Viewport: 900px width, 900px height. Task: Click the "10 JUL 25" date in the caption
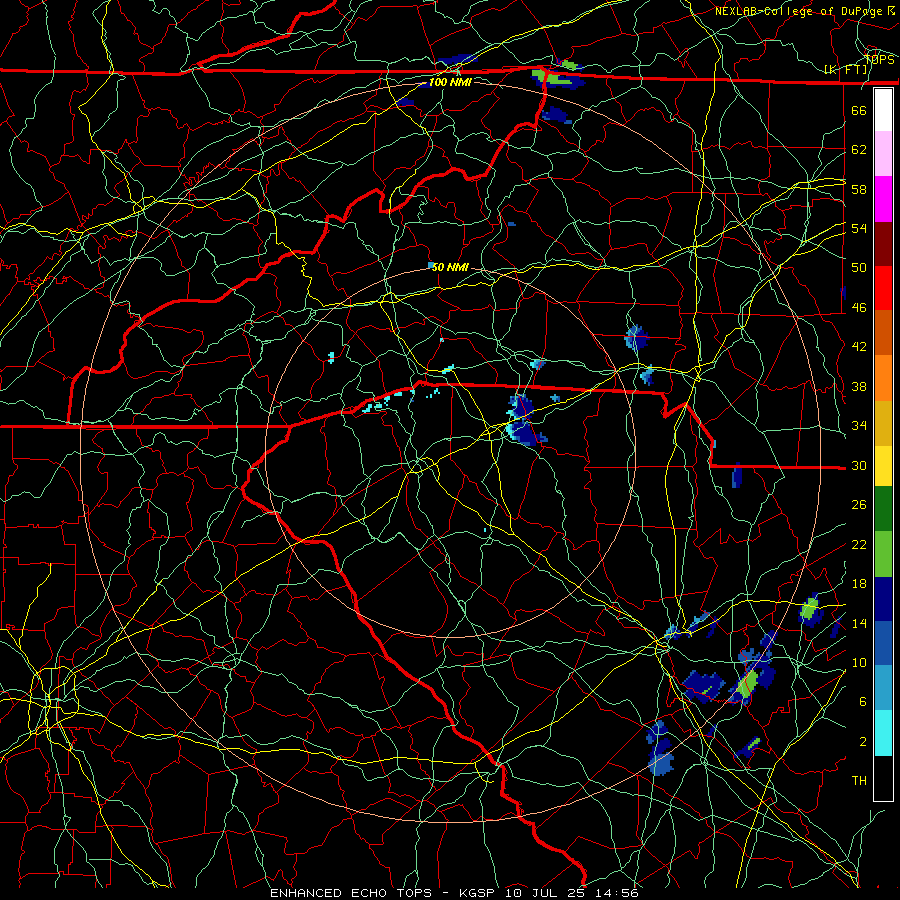(x=547, y=893)
